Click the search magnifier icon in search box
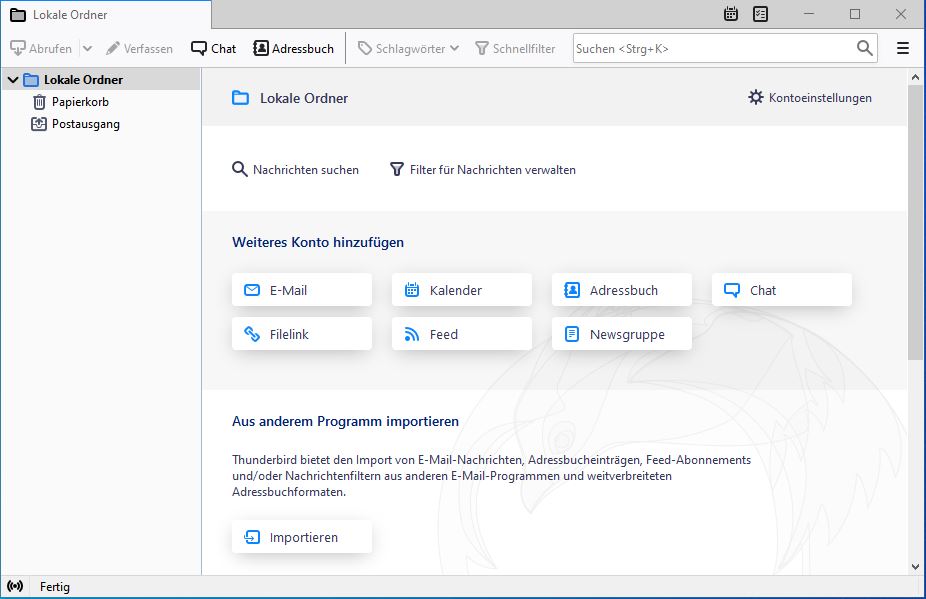 click(x=865, y=48)
